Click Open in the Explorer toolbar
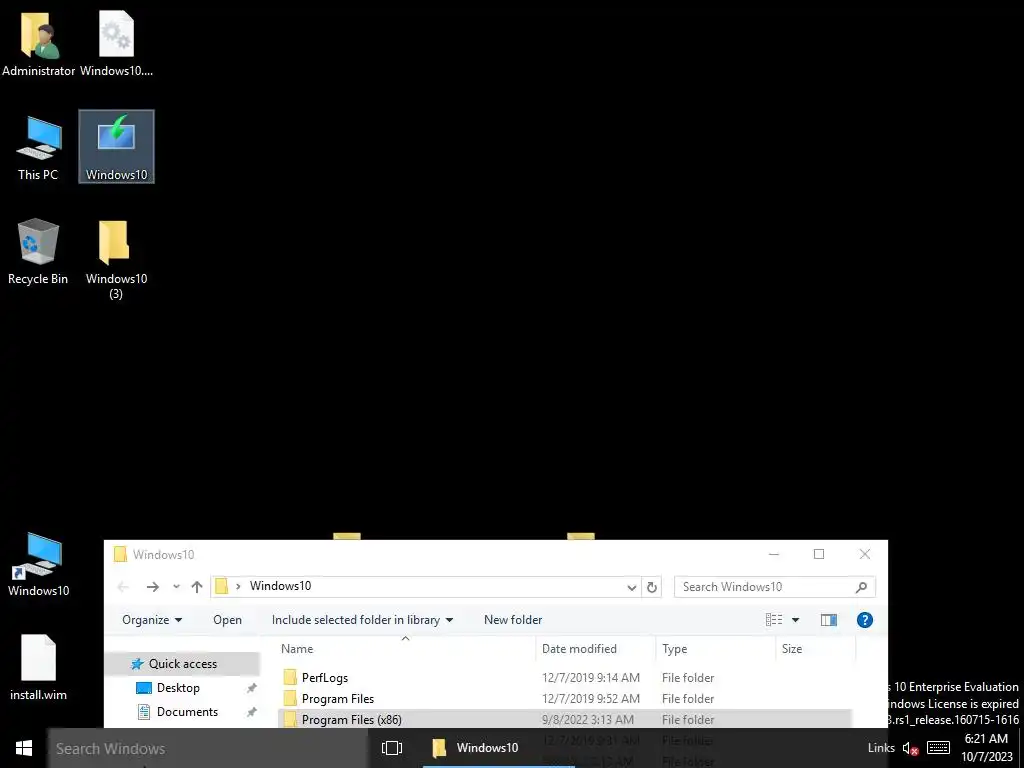Image resolution: width=1024 pixels, height=768 pixels. click(x=227, y=620)
